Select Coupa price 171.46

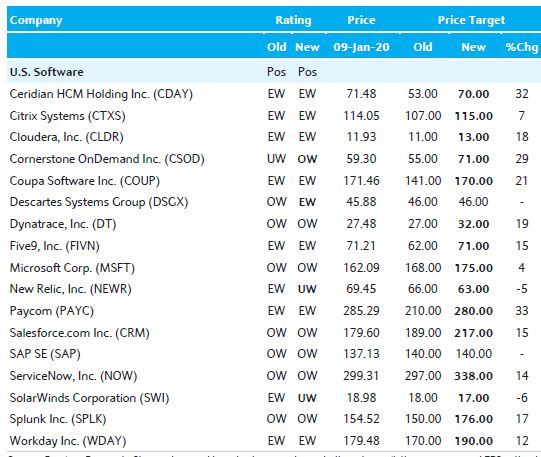click(x=361, y=181)
